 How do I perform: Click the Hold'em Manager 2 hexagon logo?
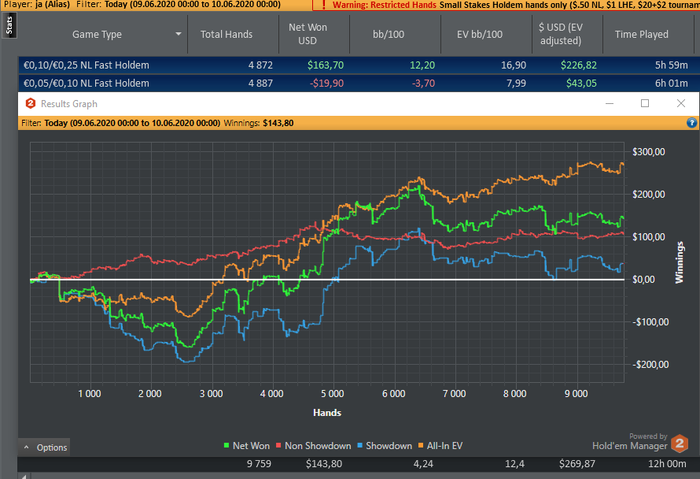(680, 444)
